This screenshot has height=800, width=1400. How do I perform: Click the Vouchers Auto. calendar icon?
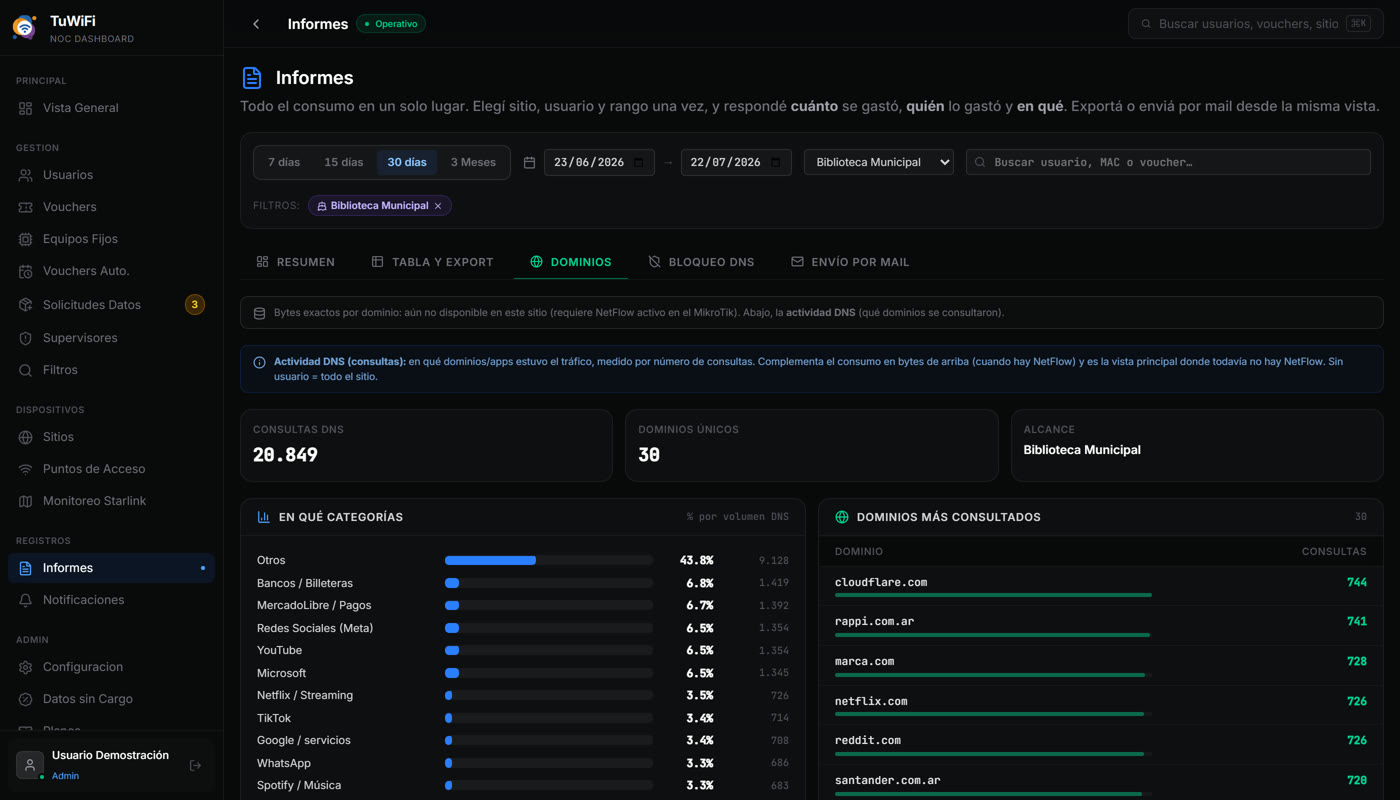point(26,271)
